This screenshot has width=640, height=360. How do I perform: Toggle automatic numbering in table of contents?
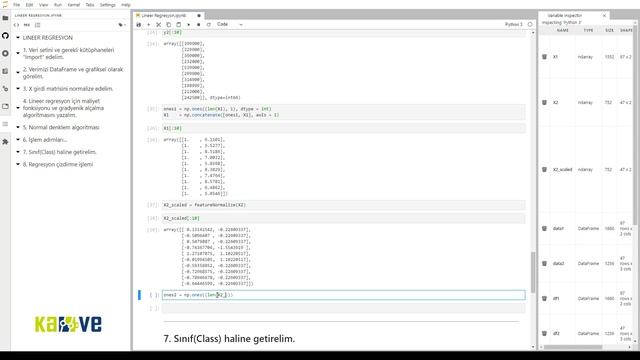(38, 25)
